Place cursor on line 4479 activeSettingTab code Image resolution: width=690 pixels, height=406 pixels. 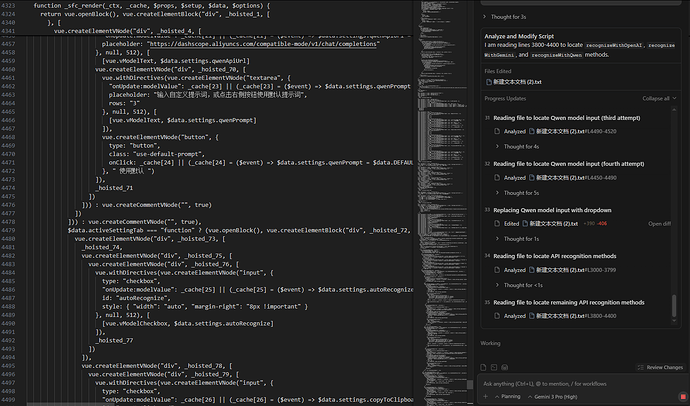[239, 230]
